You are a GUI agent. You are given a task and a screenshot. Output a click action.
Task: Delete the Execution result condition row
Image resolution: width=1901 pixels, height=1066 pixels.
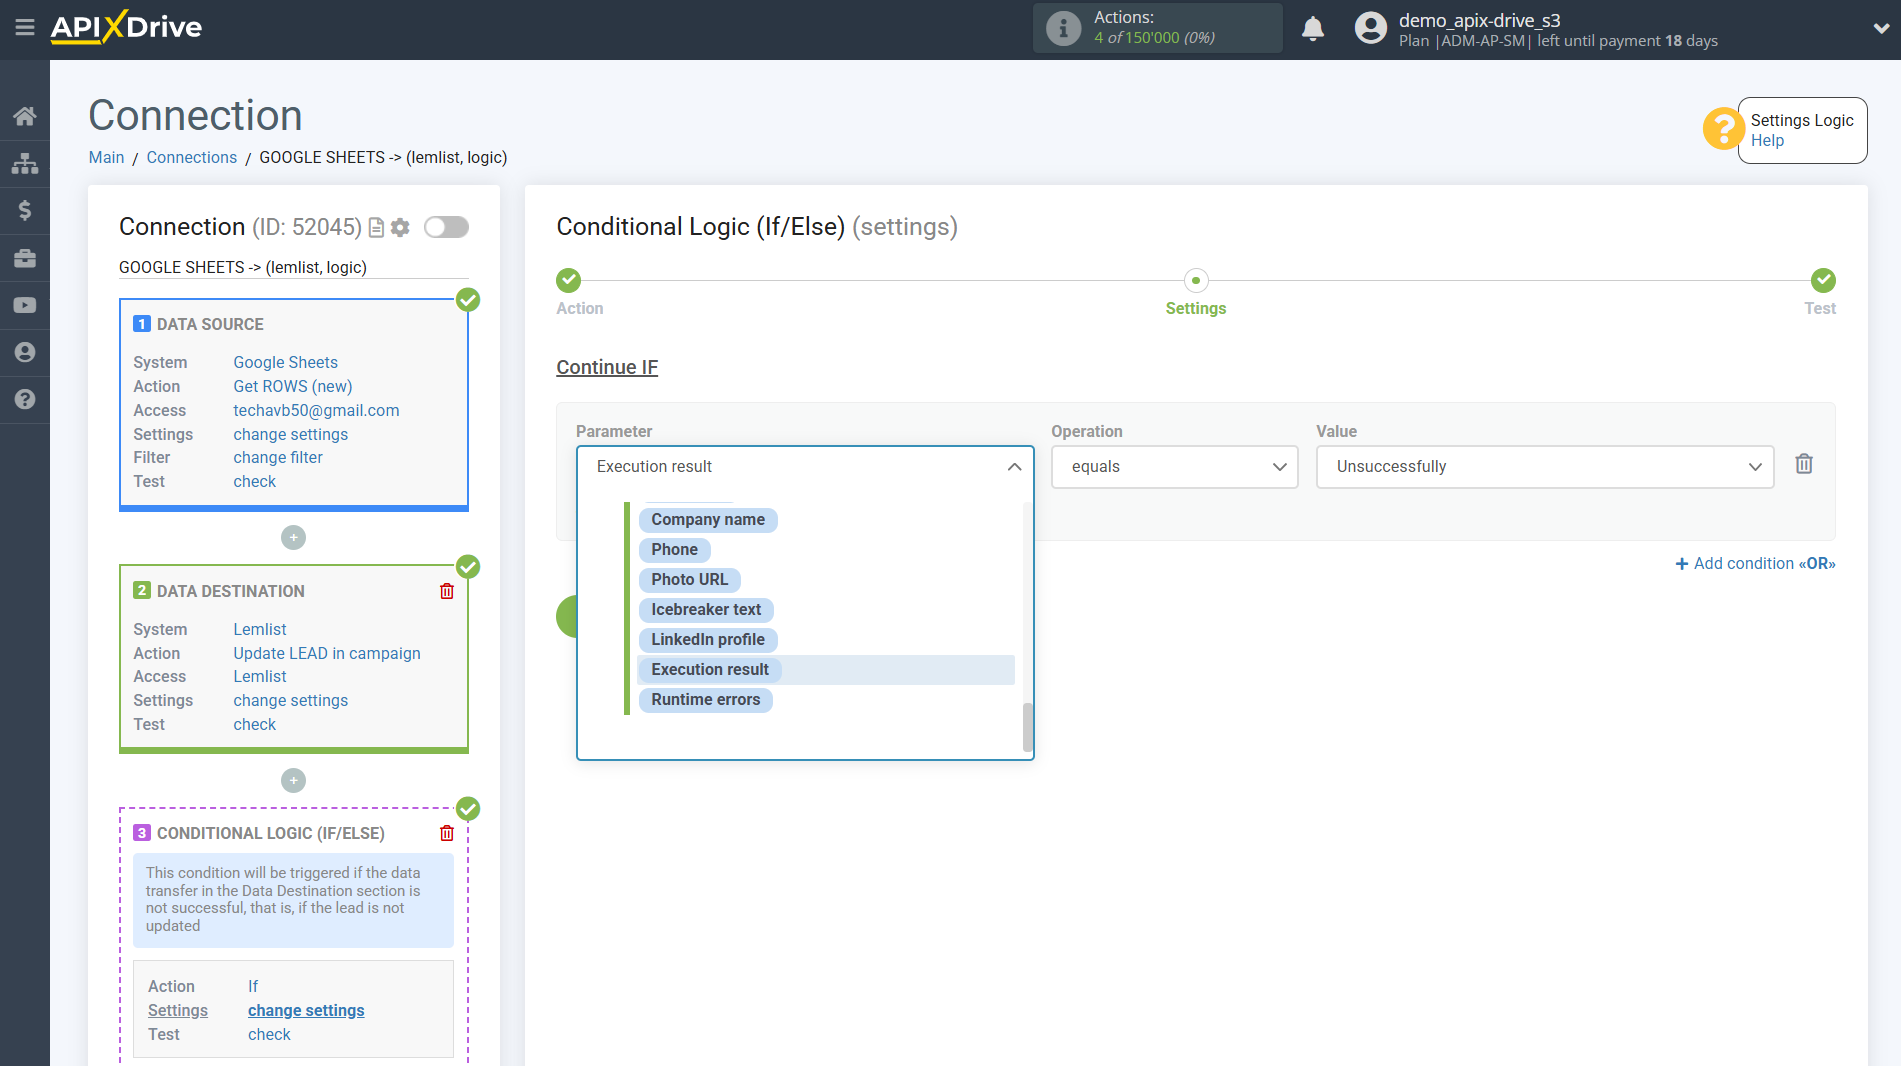pos(1804,464)
